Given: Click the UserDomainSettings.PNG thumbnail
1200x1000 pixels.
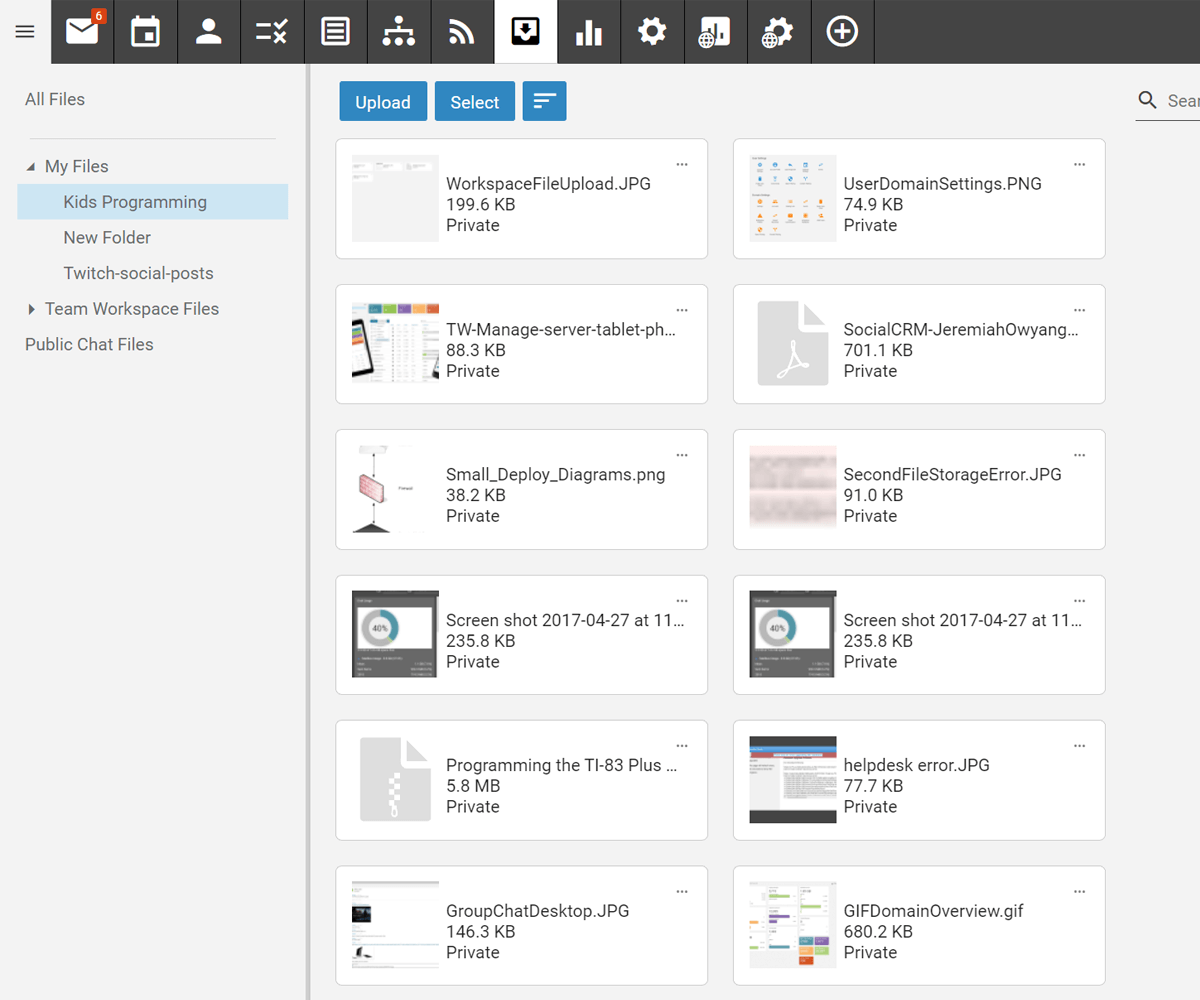Looking at the screenshot, I should 793,198.
